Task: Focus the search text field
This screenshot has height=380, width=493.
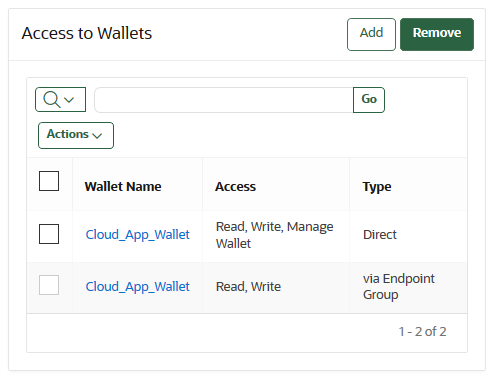Action: click(x=224, y=100)
